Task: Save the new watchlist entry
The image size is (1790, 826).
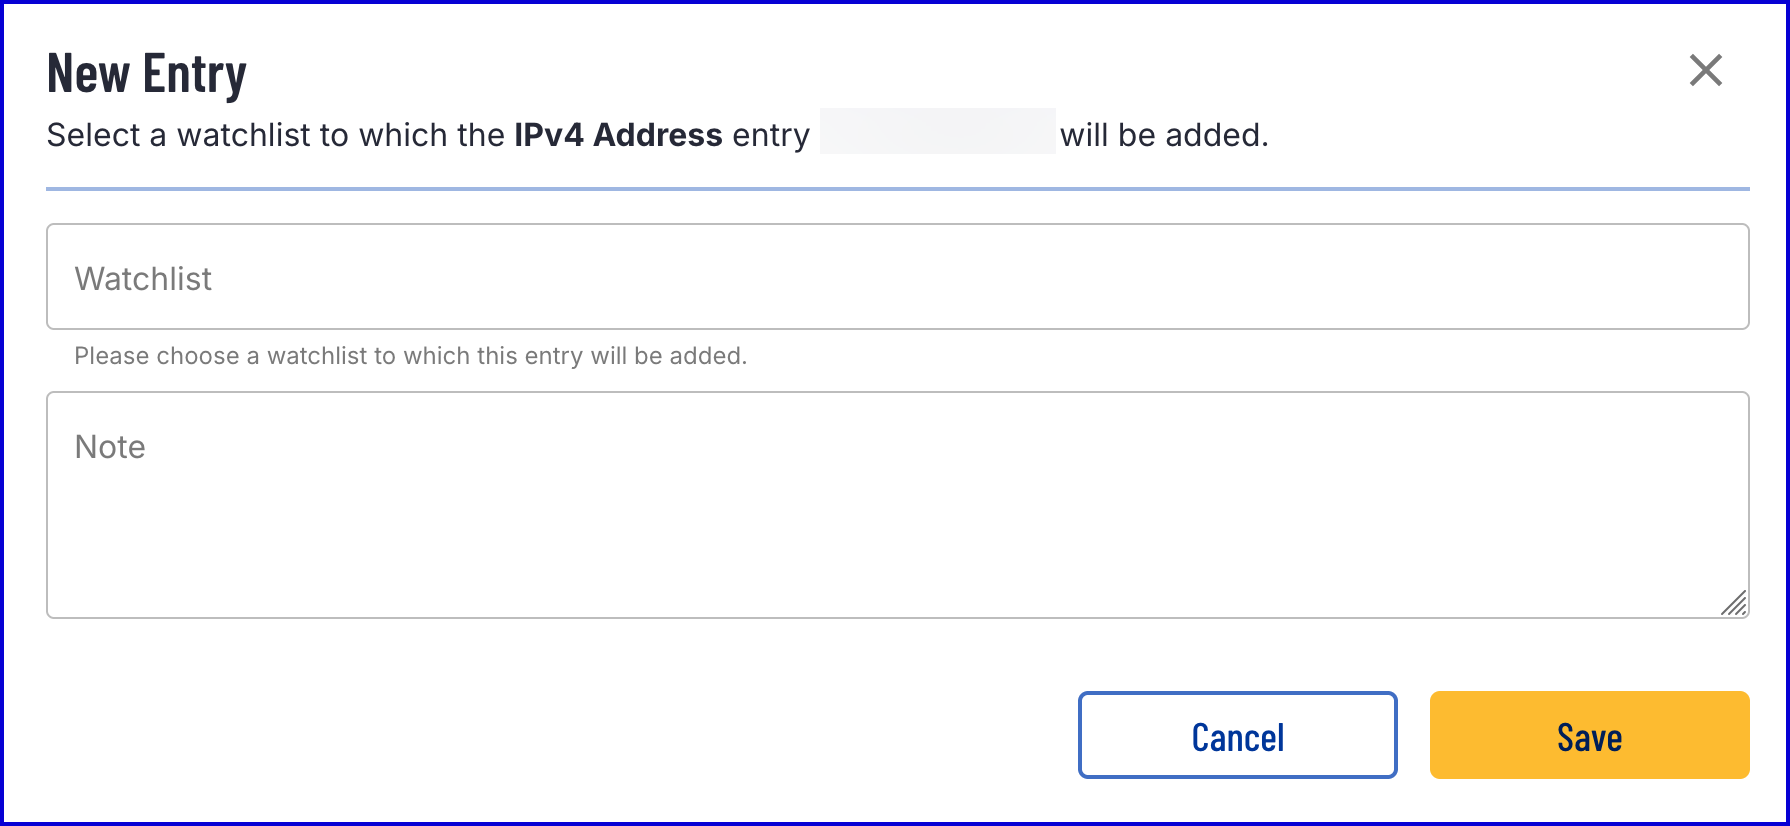Action: coord(1589,735)
